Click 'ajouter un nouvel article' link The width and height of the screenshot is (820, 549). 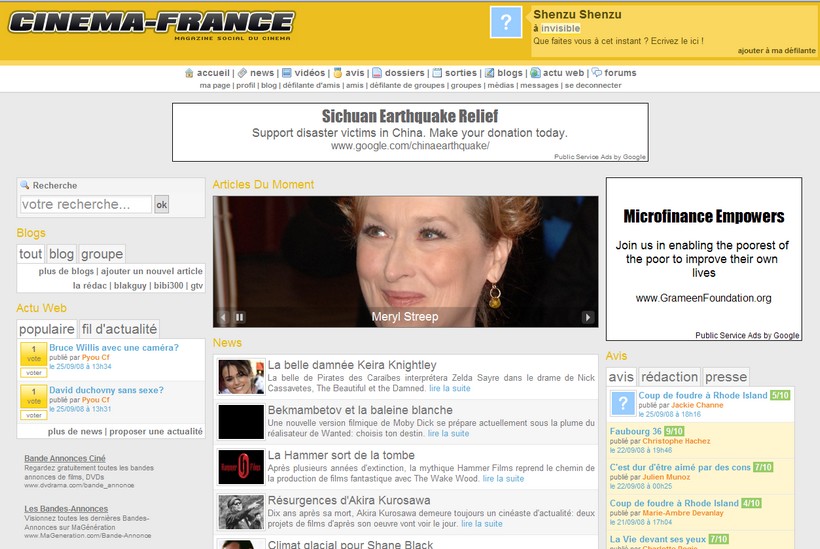tap(152, 271)
